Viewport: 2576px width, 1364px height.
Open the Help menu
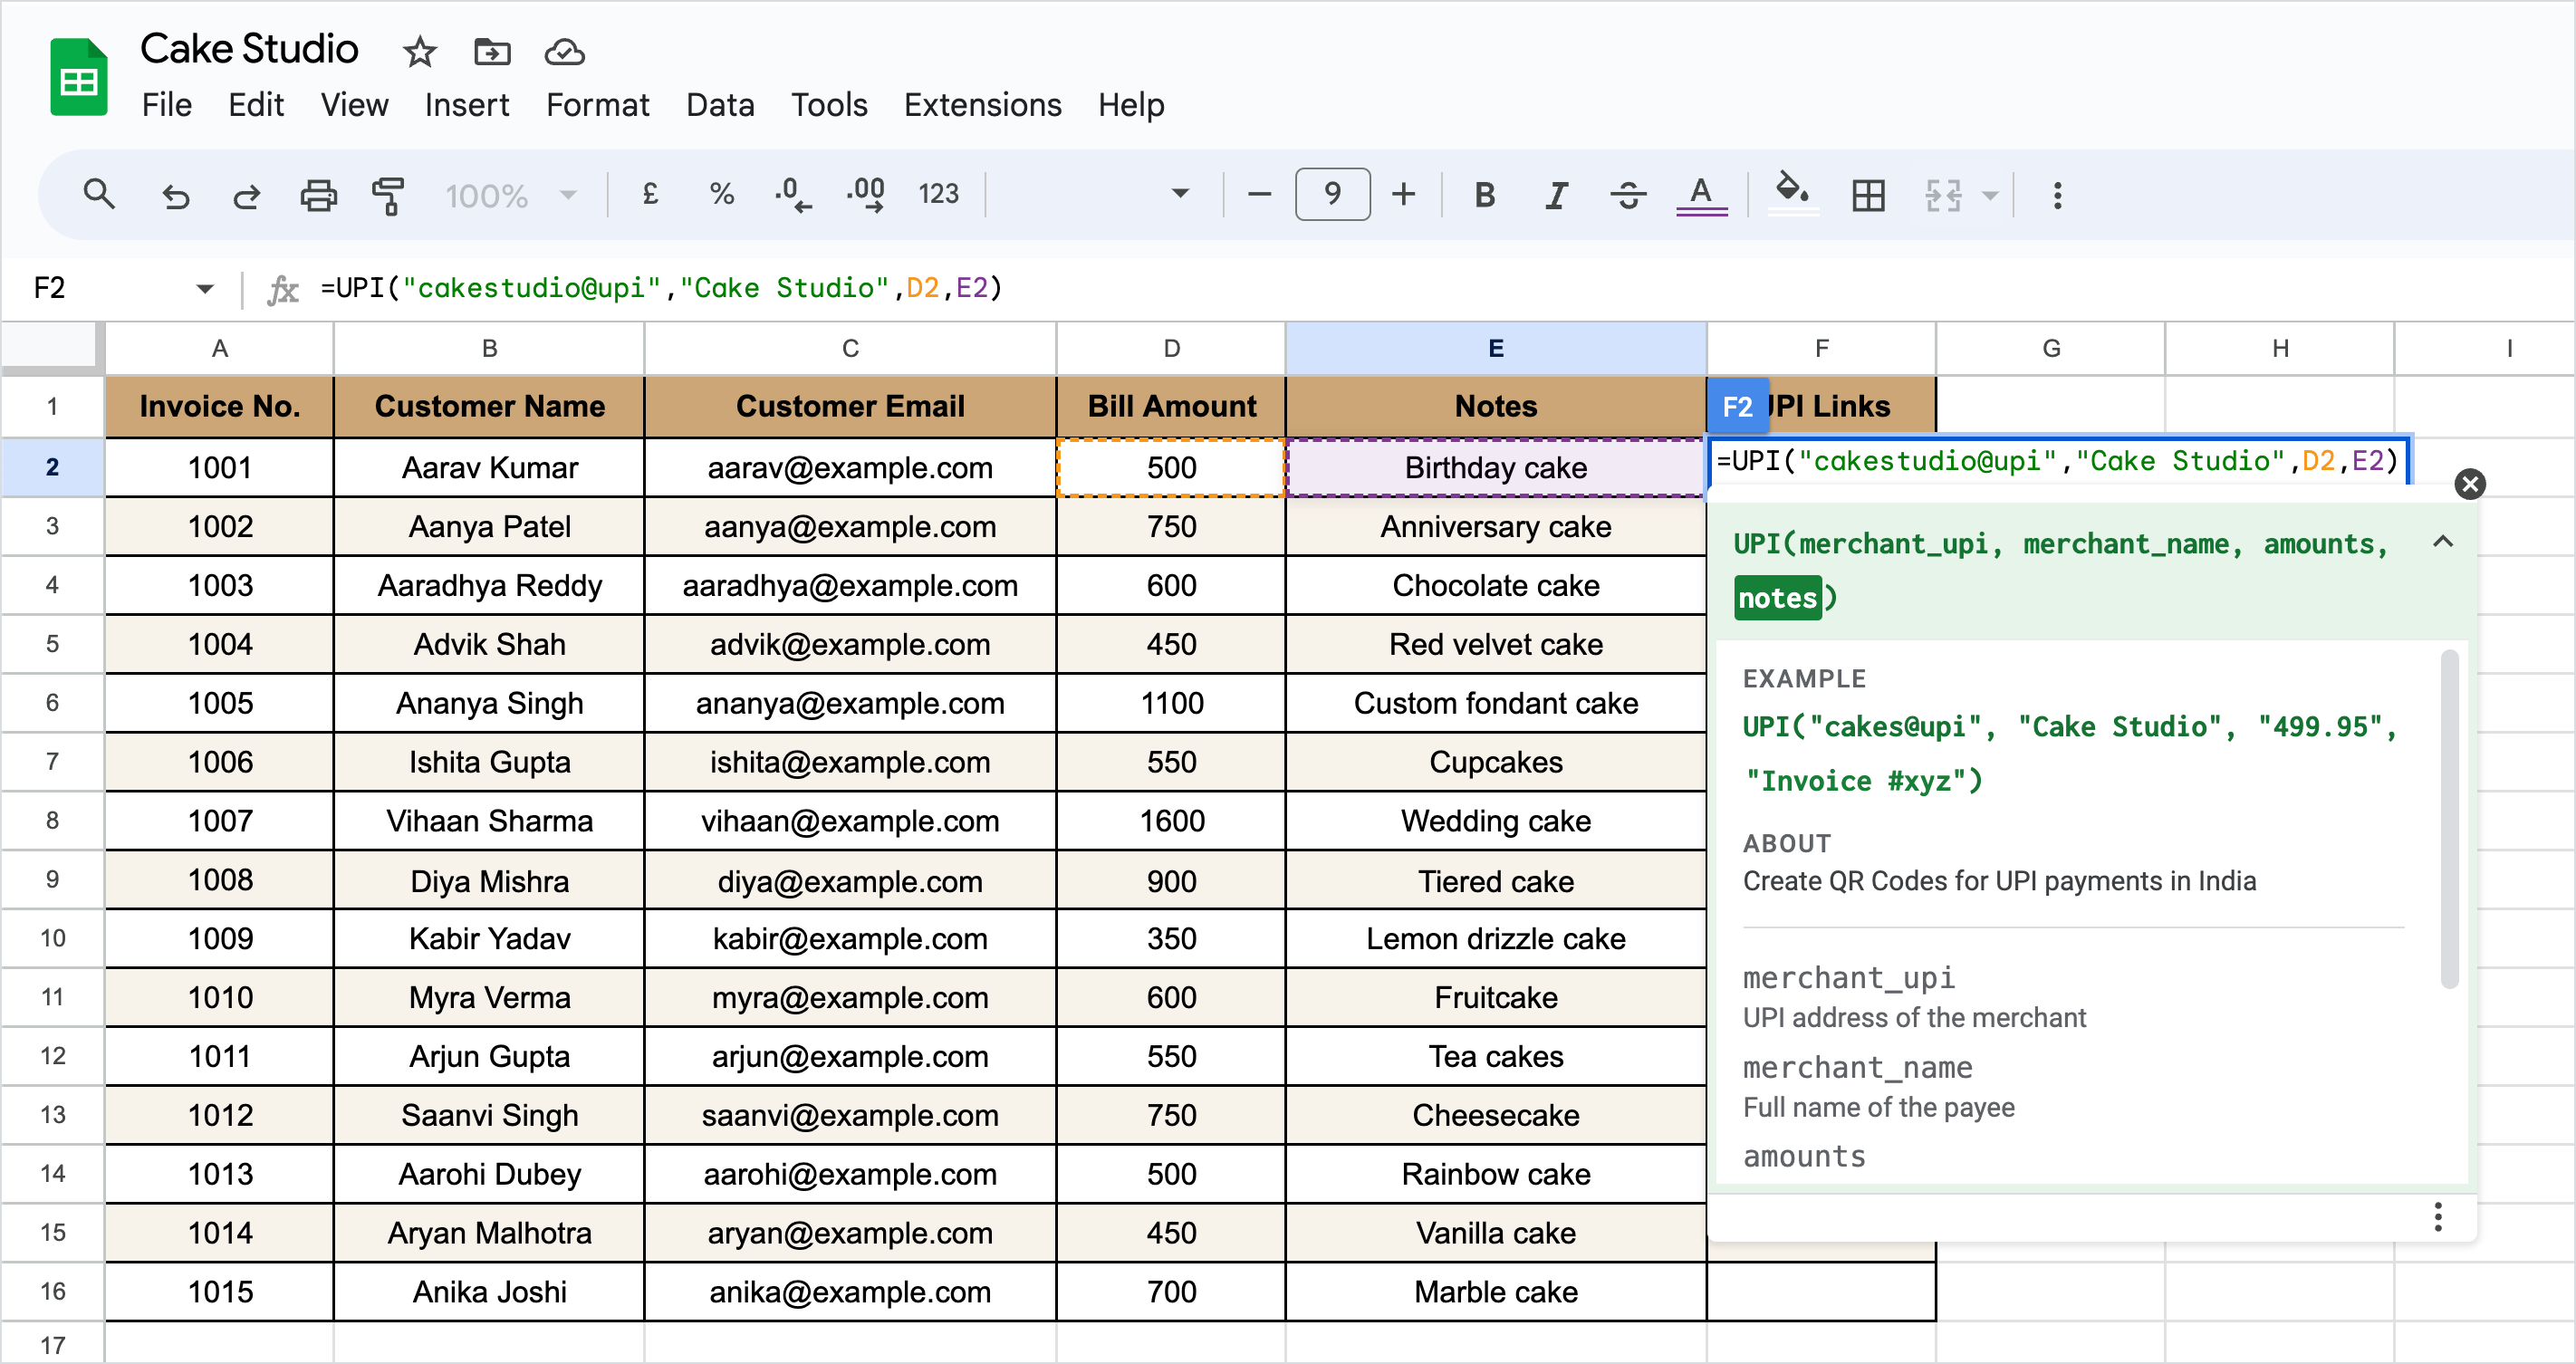1131,104
